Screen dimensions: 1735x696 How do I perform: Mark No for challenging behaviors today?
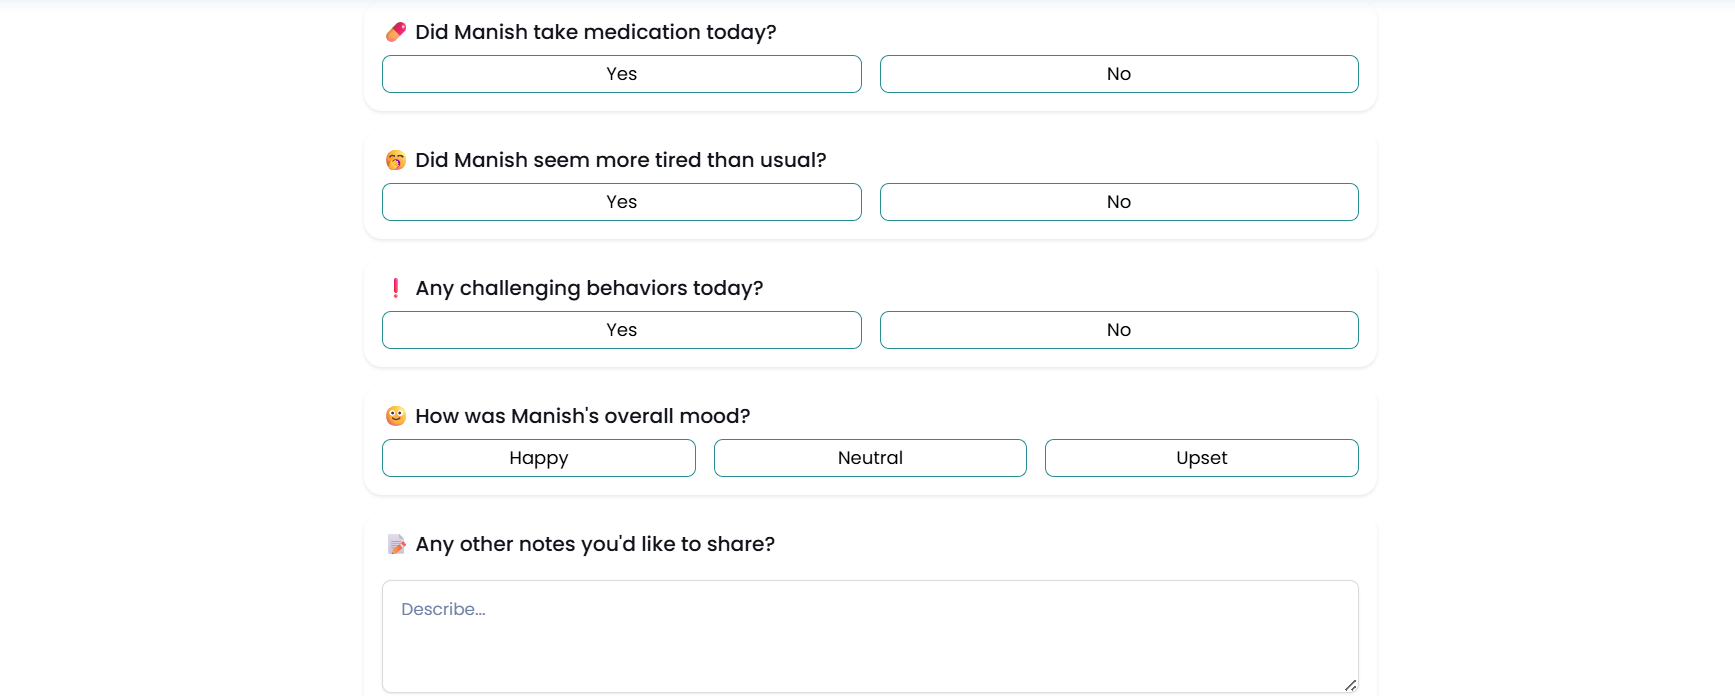click(x=1118, y=330)
